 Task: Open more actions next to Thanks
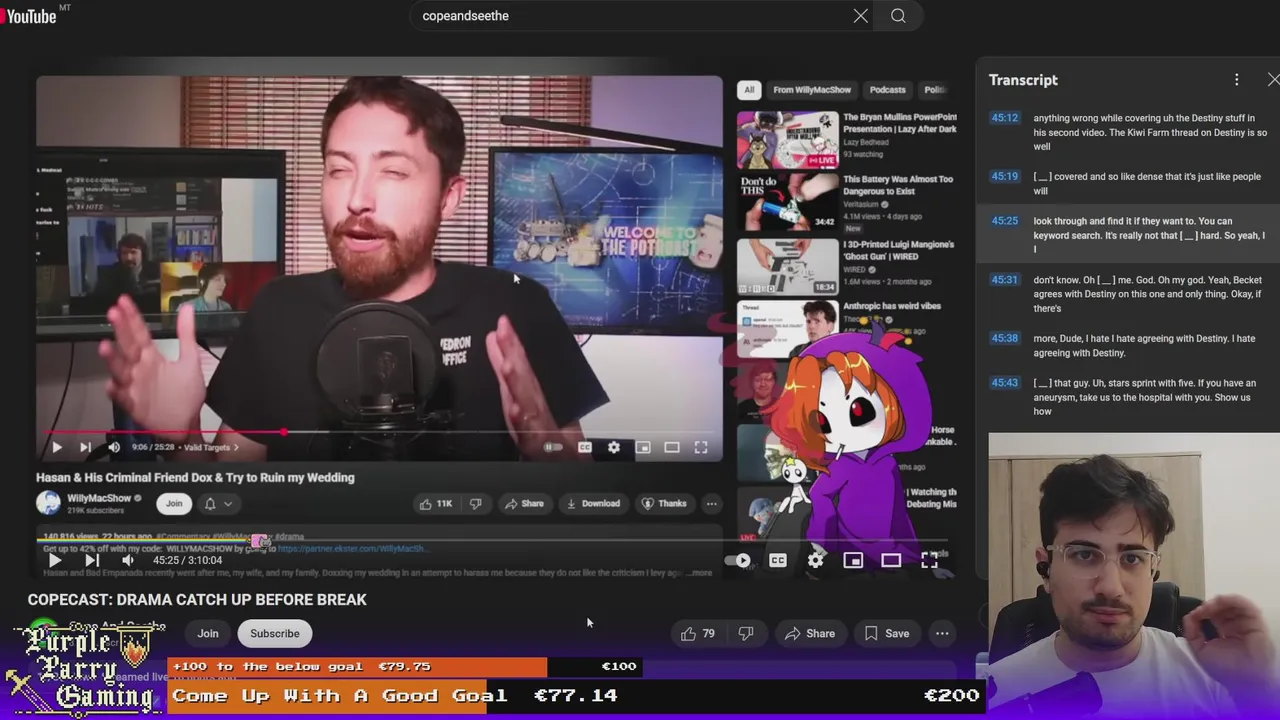point(711,504)
